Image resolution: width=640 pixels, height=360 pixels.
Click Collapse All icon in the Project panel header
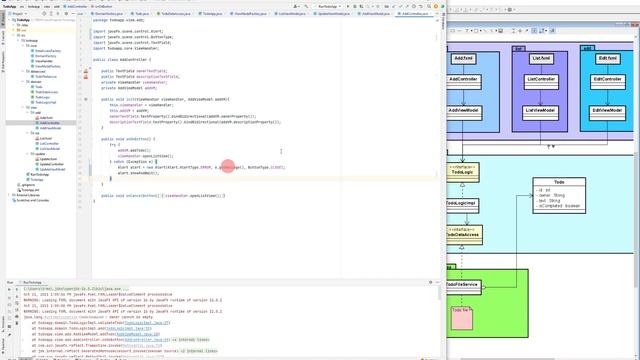[x=58, y=13]
